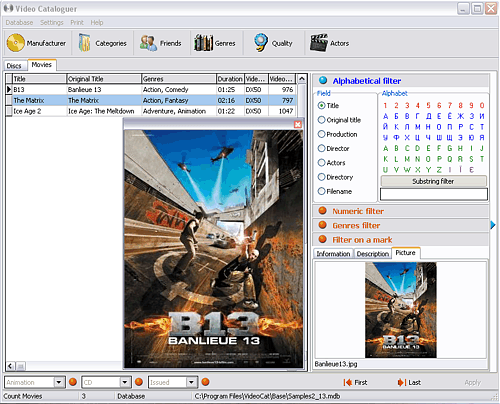The width and height of the screenshot is (500, 404).
Task: Click the Apply button
Action: (473, 382)
